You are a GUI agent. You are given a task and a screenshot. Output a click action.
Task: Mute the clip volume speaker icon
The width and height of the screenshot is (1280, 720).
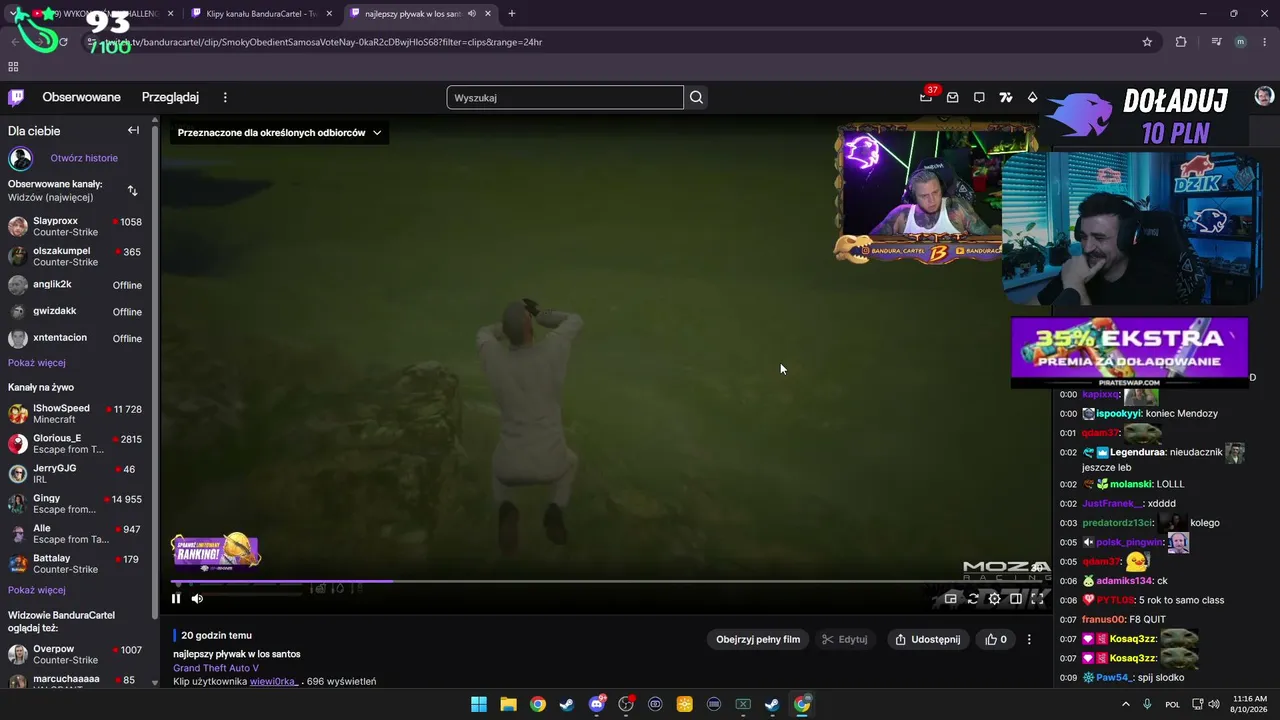tap(197, 599)
